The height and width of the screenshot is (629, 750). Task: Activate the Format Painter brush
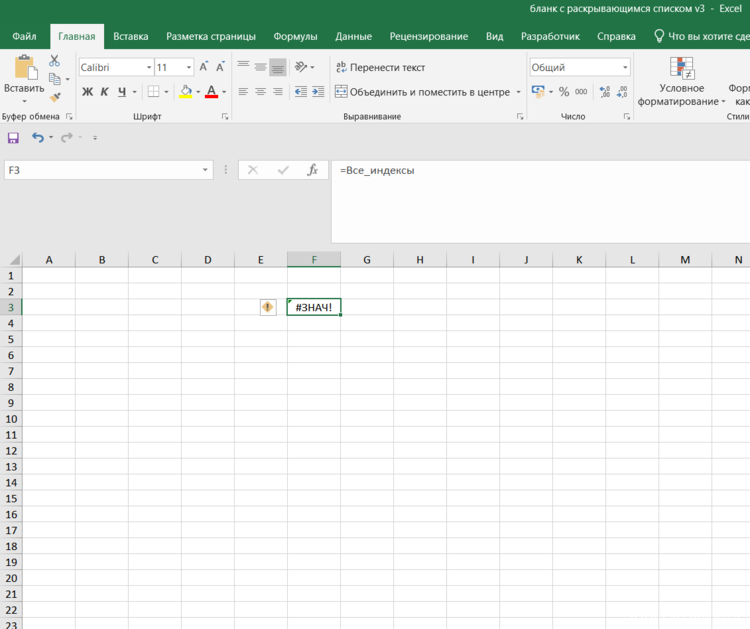(x=55, y=97)
